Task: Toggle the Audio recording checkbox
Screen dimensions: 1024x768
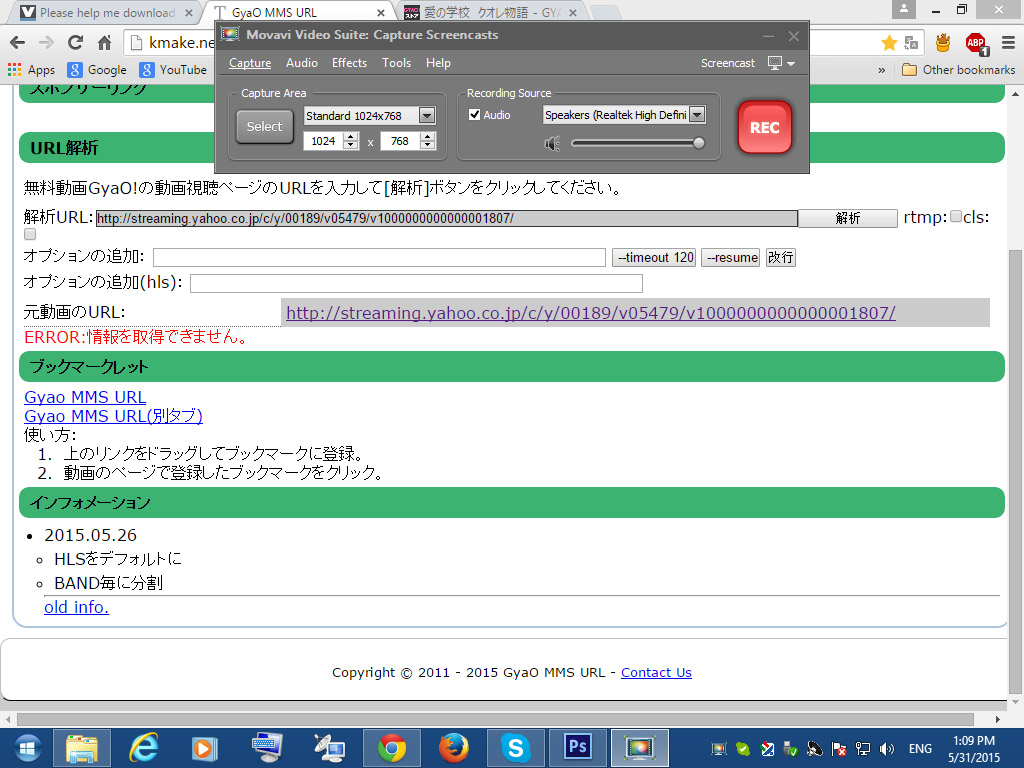Action: (x=475, y=115)
